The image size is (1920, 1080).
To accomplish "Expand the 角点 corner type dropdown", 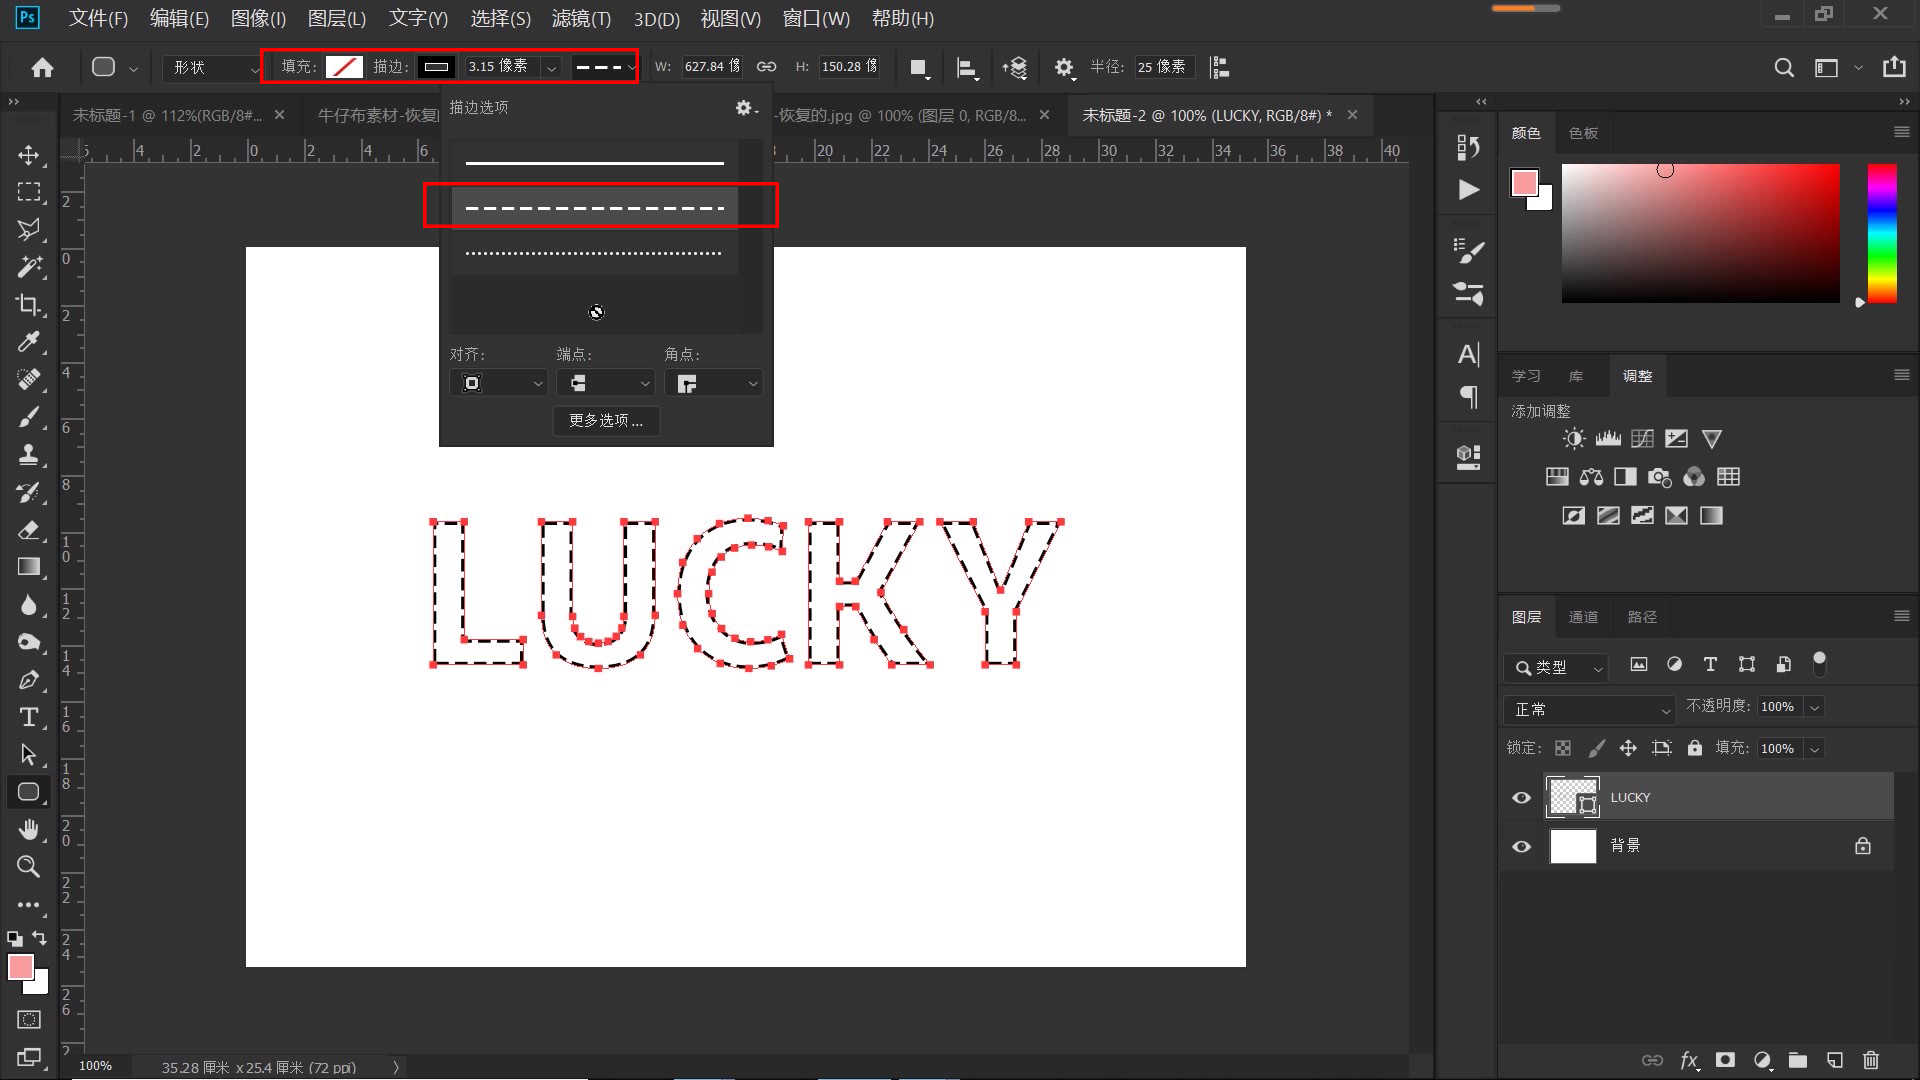I will point(712,383).
